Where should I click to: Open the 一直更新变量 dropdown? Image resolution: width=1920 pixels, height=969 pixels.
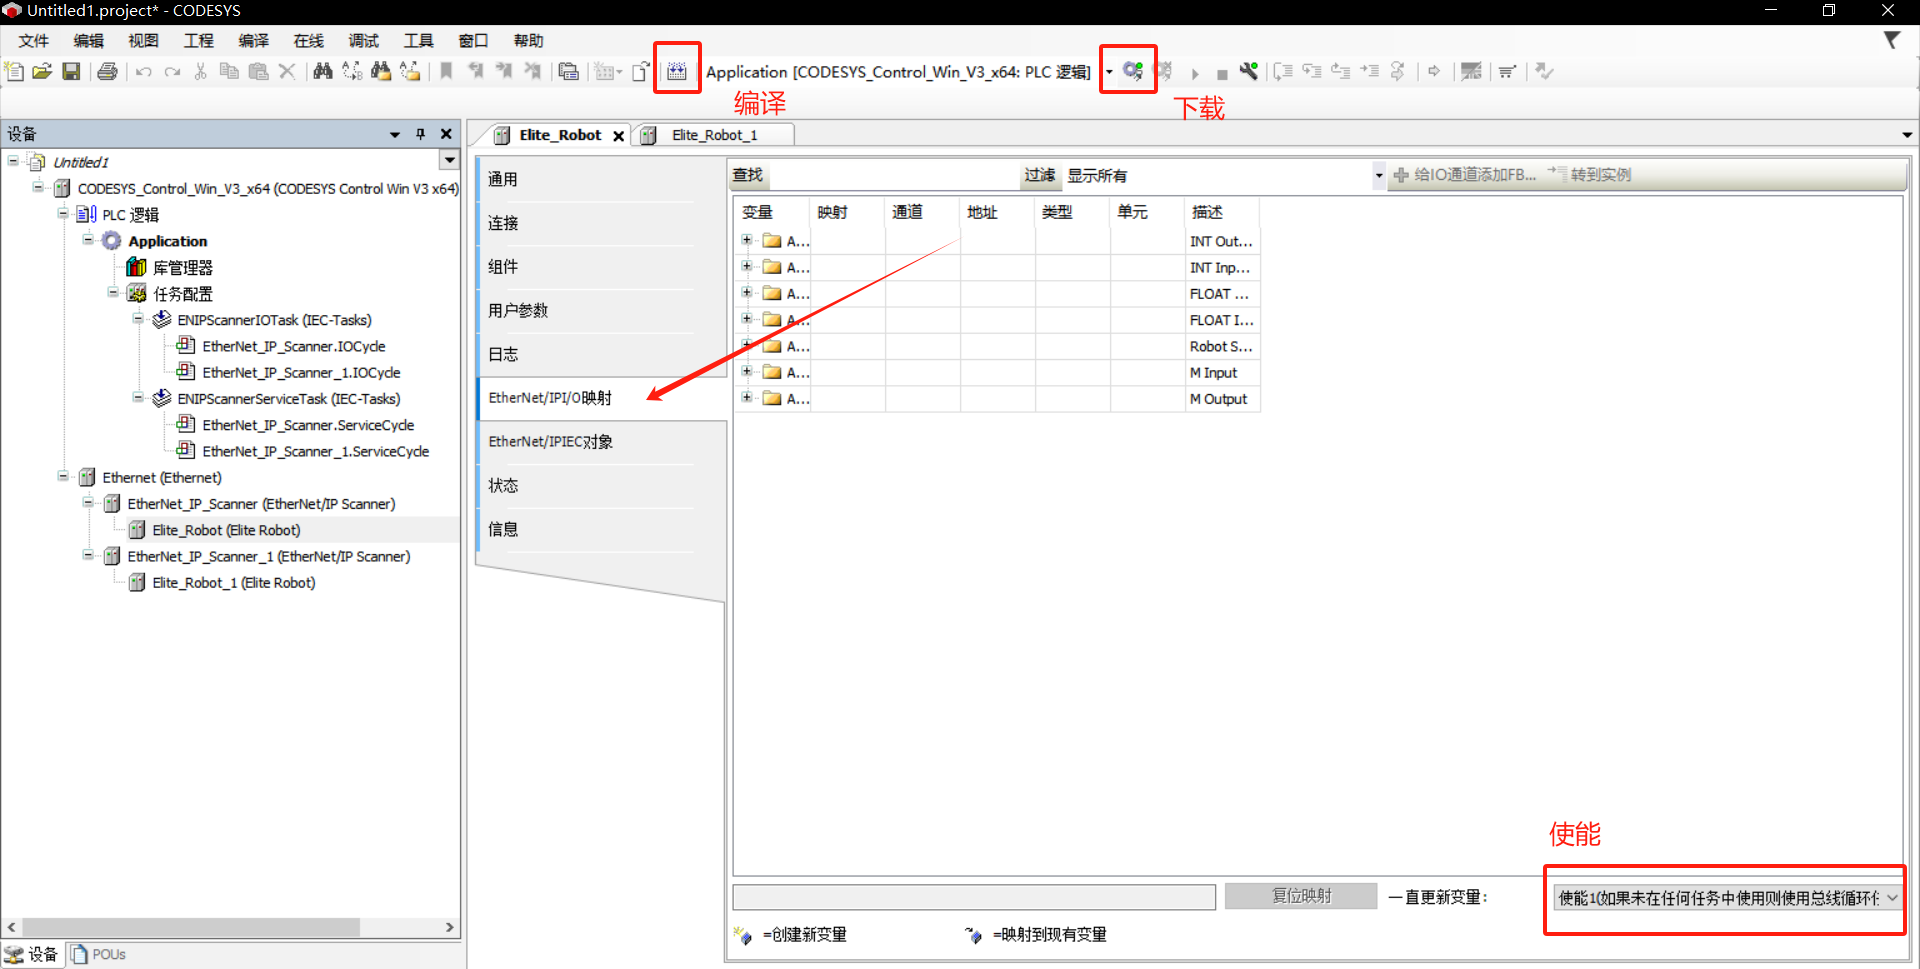[1892, 898]
